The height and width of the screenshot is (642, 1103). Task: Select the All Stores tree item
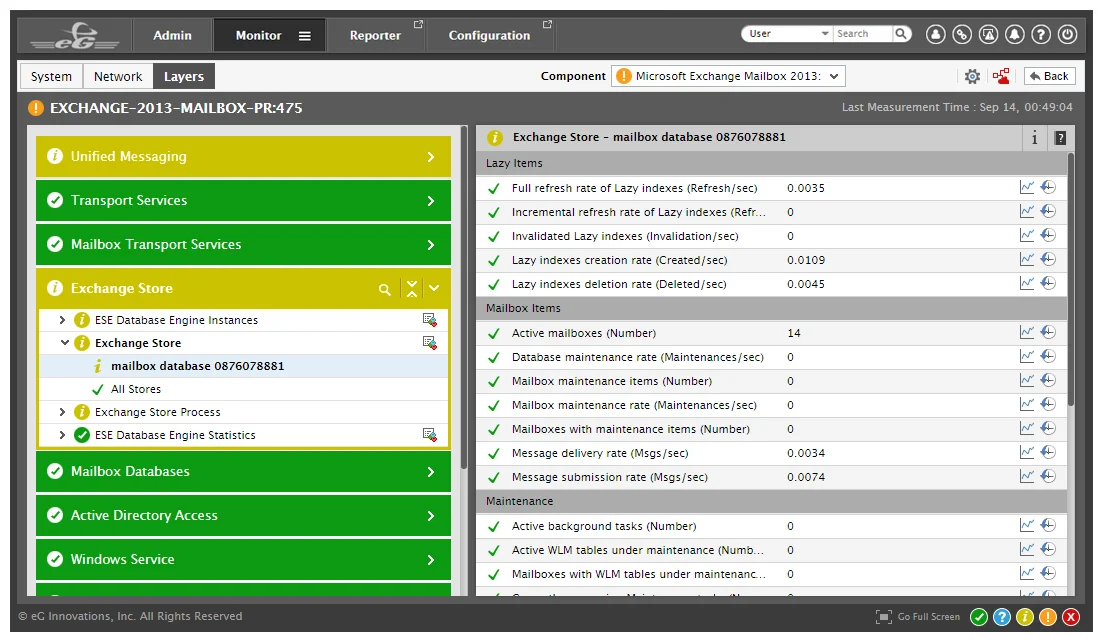click(136, 389)
